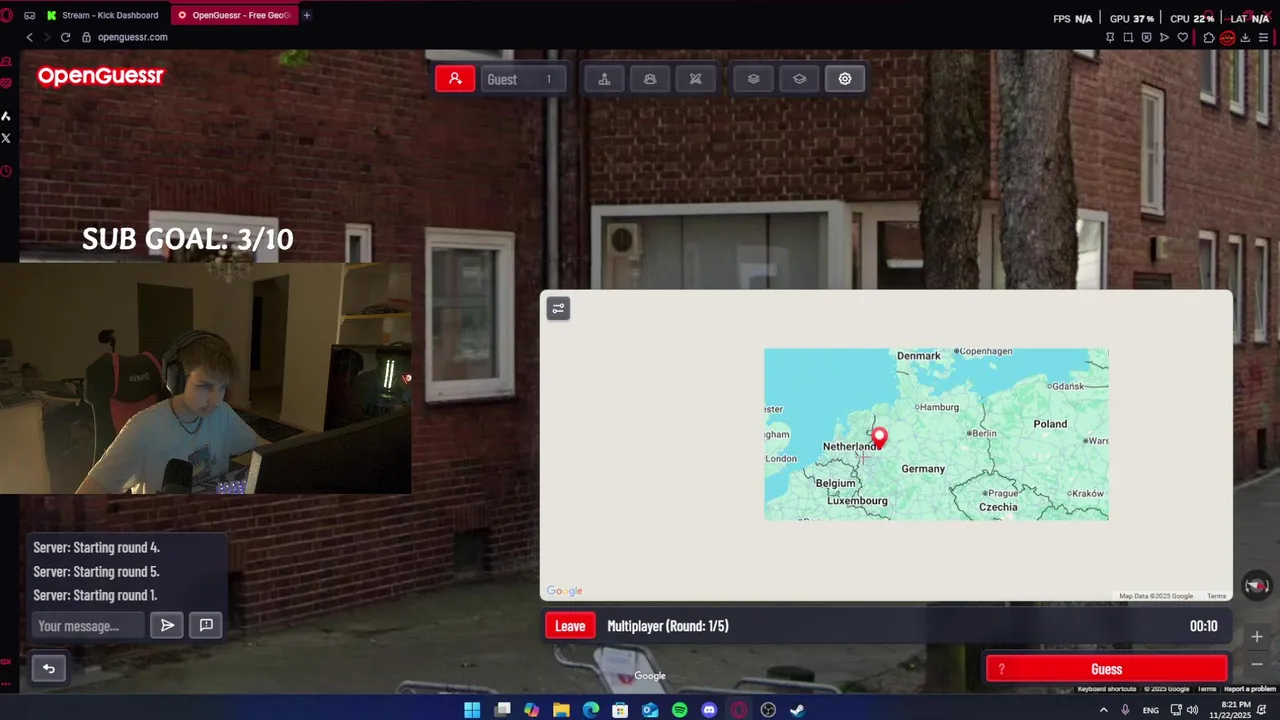
Task: Click the OpenGuessr logo
Action: [x=100, y=76]
